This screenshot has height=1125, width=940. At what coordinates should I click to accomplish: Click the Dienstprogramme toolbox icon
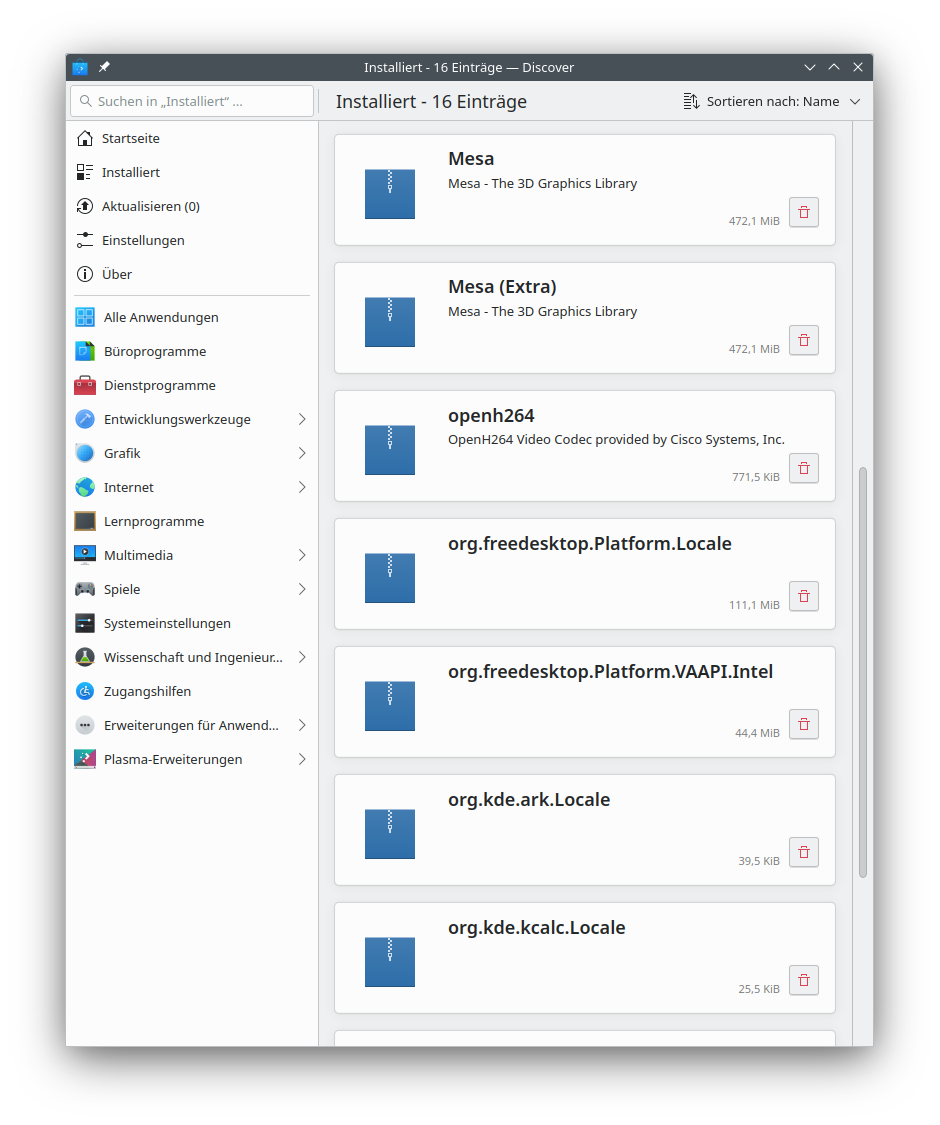pyautogui.click(x=85, y=385)
